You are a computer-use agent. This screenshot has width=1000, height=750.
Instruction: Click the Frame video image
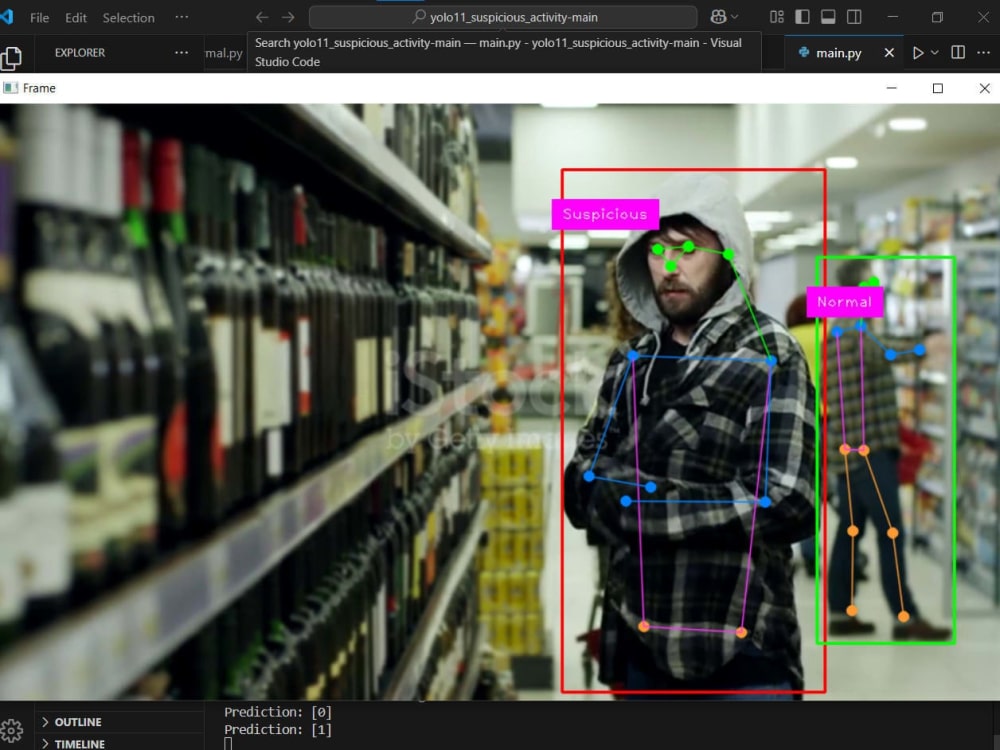pos(500,402)
